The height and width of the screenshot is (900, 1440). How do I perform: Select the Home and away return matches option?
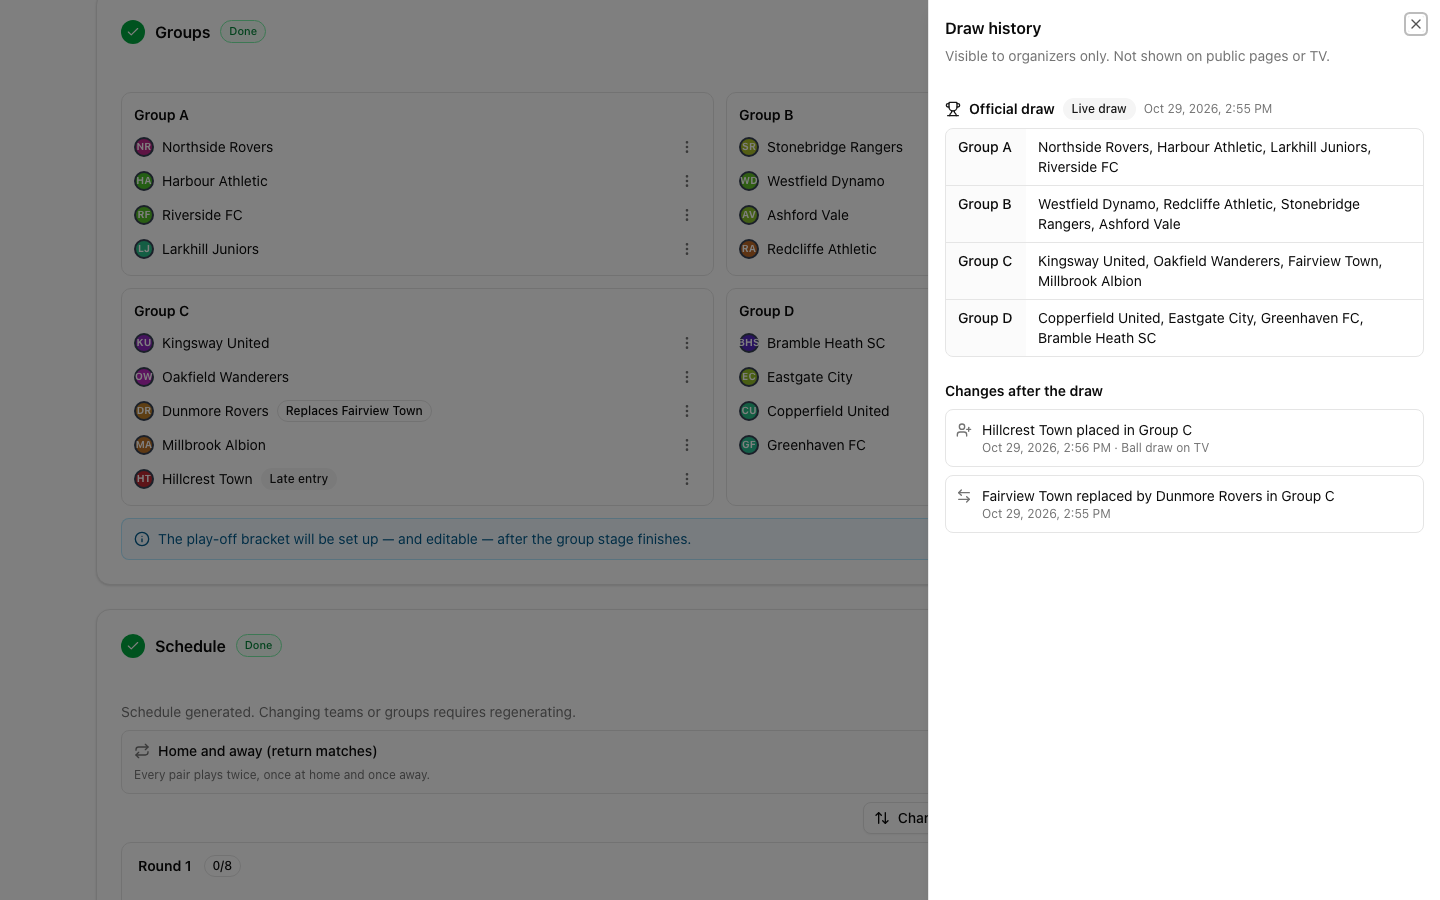pos(525,762)
